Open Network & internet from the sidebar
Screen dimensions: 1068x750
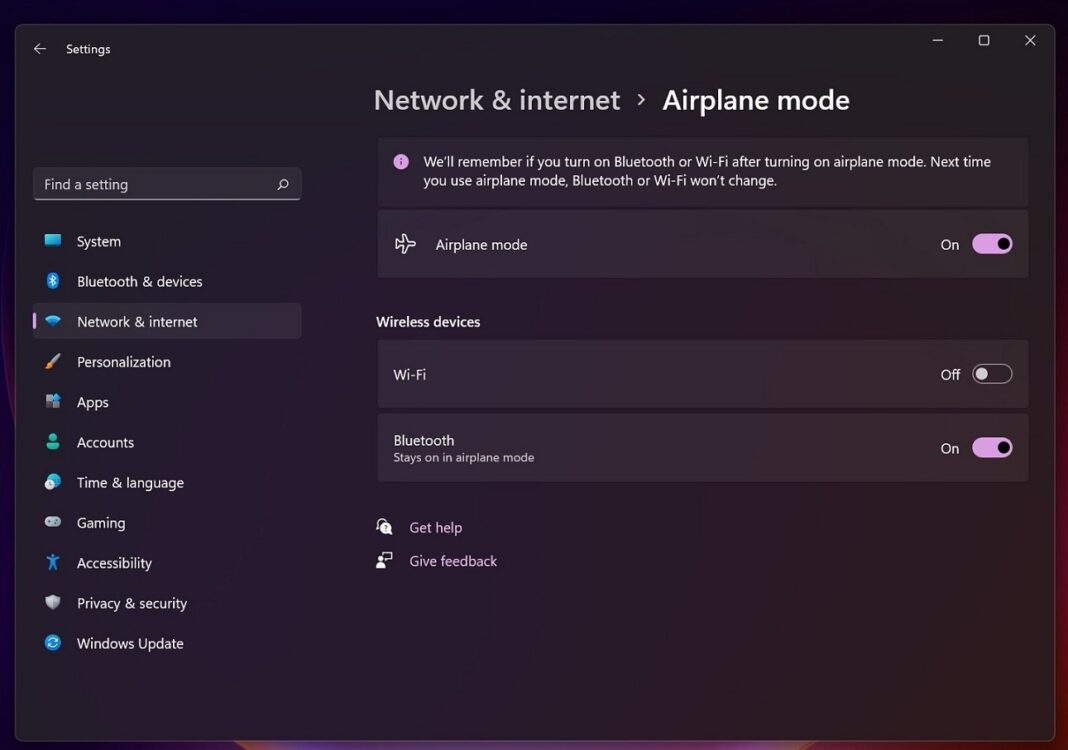tap(136, 321)
